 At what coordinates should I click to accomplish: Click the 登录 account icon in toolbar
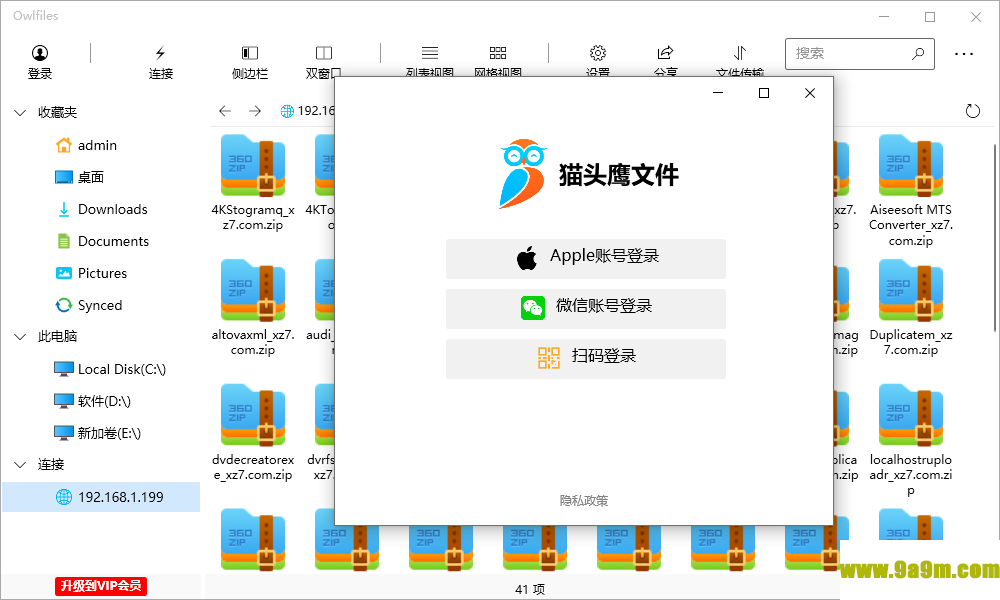point(40,53)
